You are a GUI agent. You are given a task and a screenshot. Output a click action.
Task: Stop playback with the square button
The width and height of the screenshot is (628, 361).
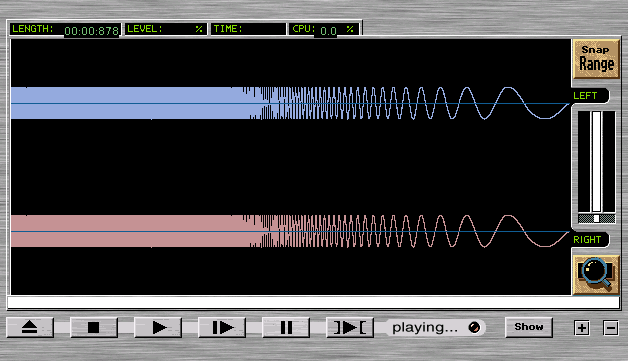tap(94, 327)
